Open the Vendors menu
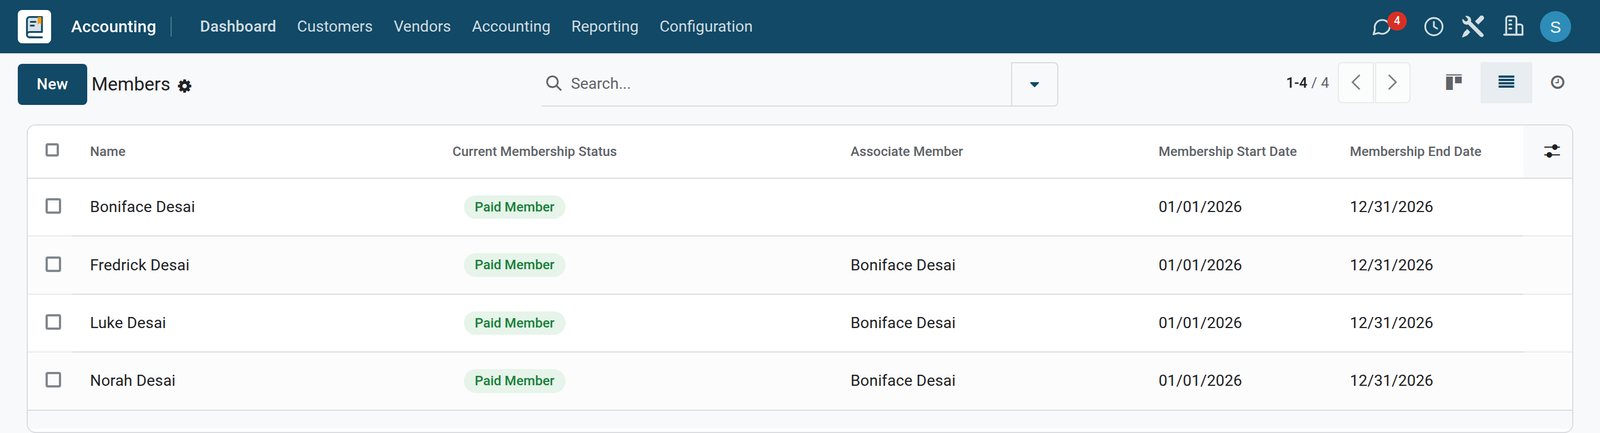1600x433 pixels. tap(422, 26)
